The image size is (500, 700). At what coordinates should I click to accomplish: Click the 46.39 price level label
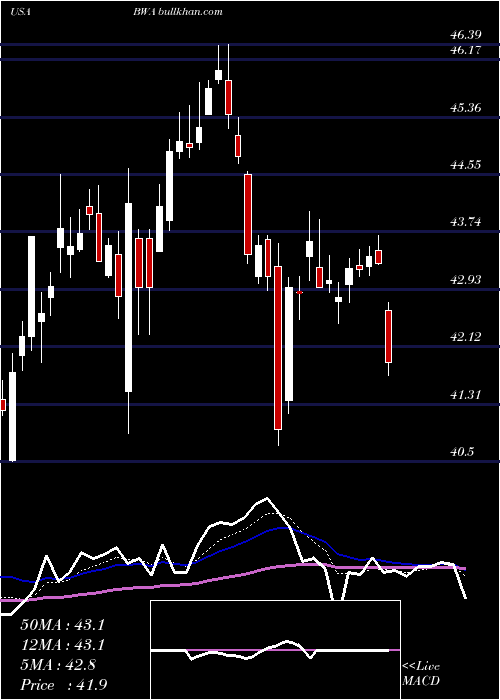point(466,35)
